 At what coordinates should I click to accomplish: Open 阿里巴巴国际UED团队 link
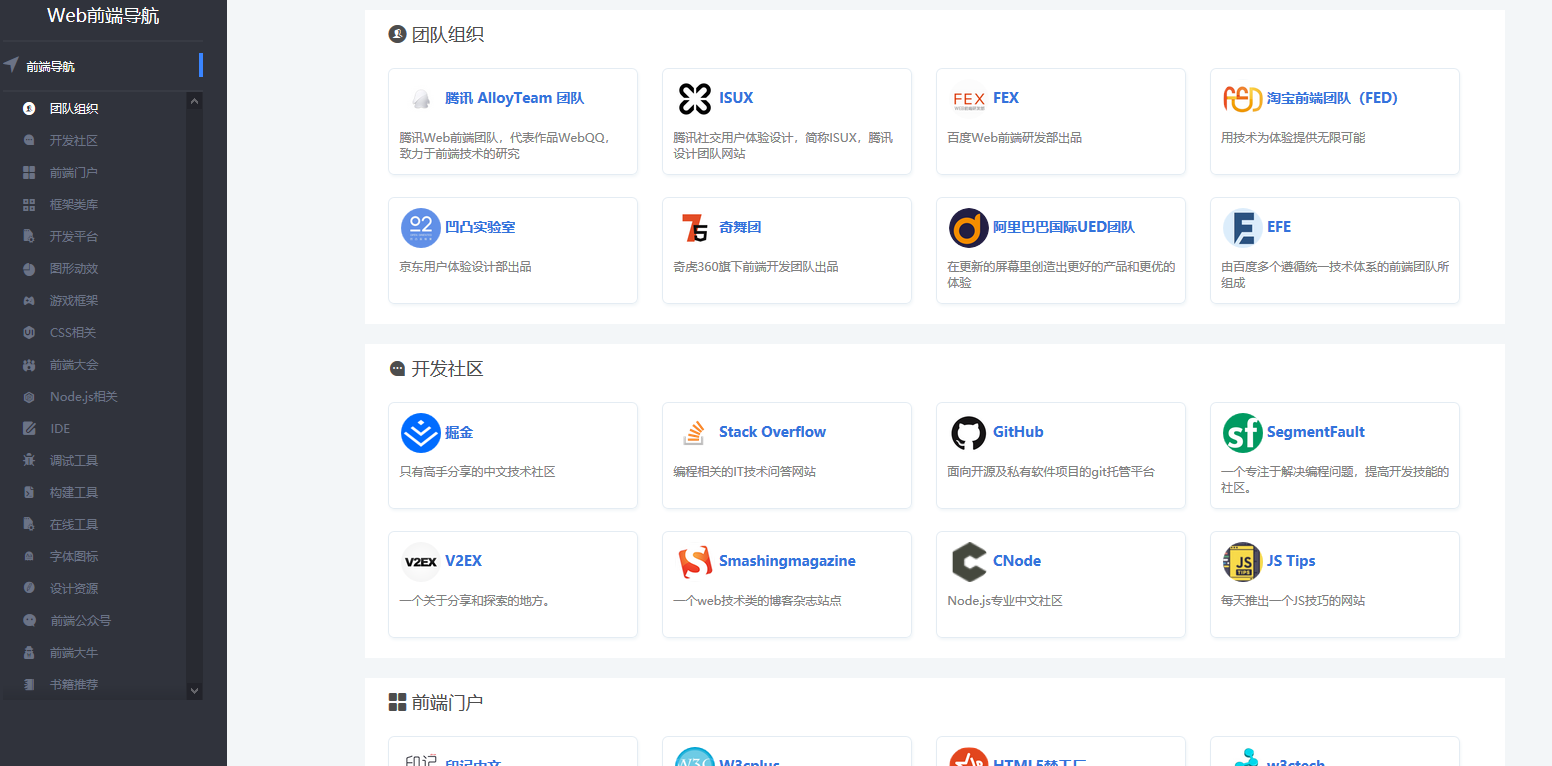[1064, 227]
